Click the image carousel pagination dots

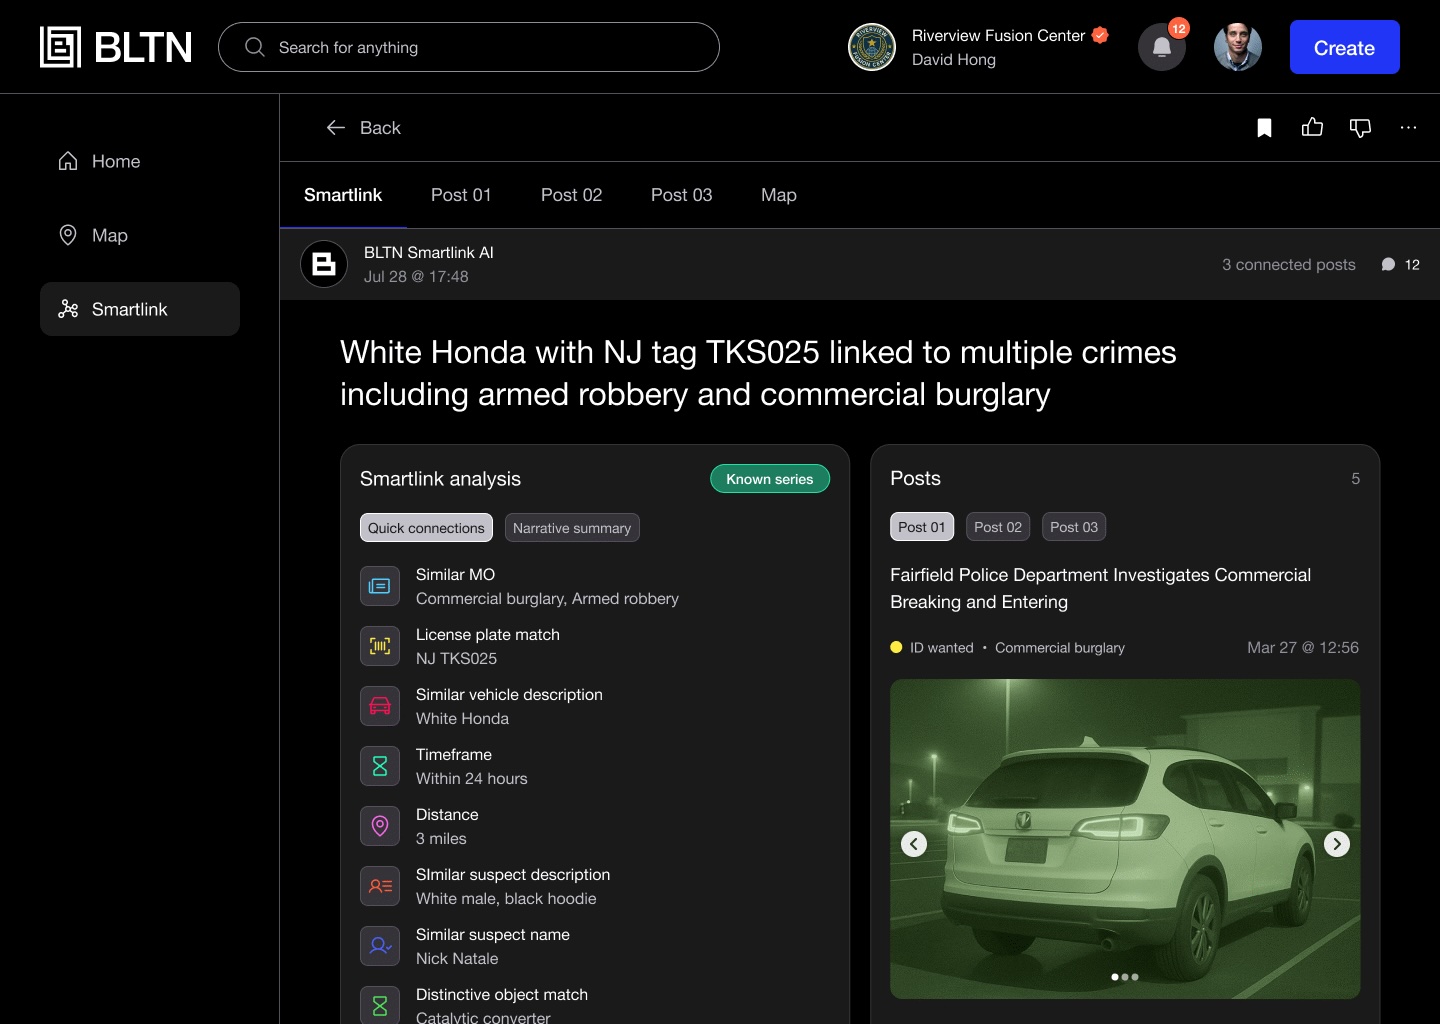1125,977
